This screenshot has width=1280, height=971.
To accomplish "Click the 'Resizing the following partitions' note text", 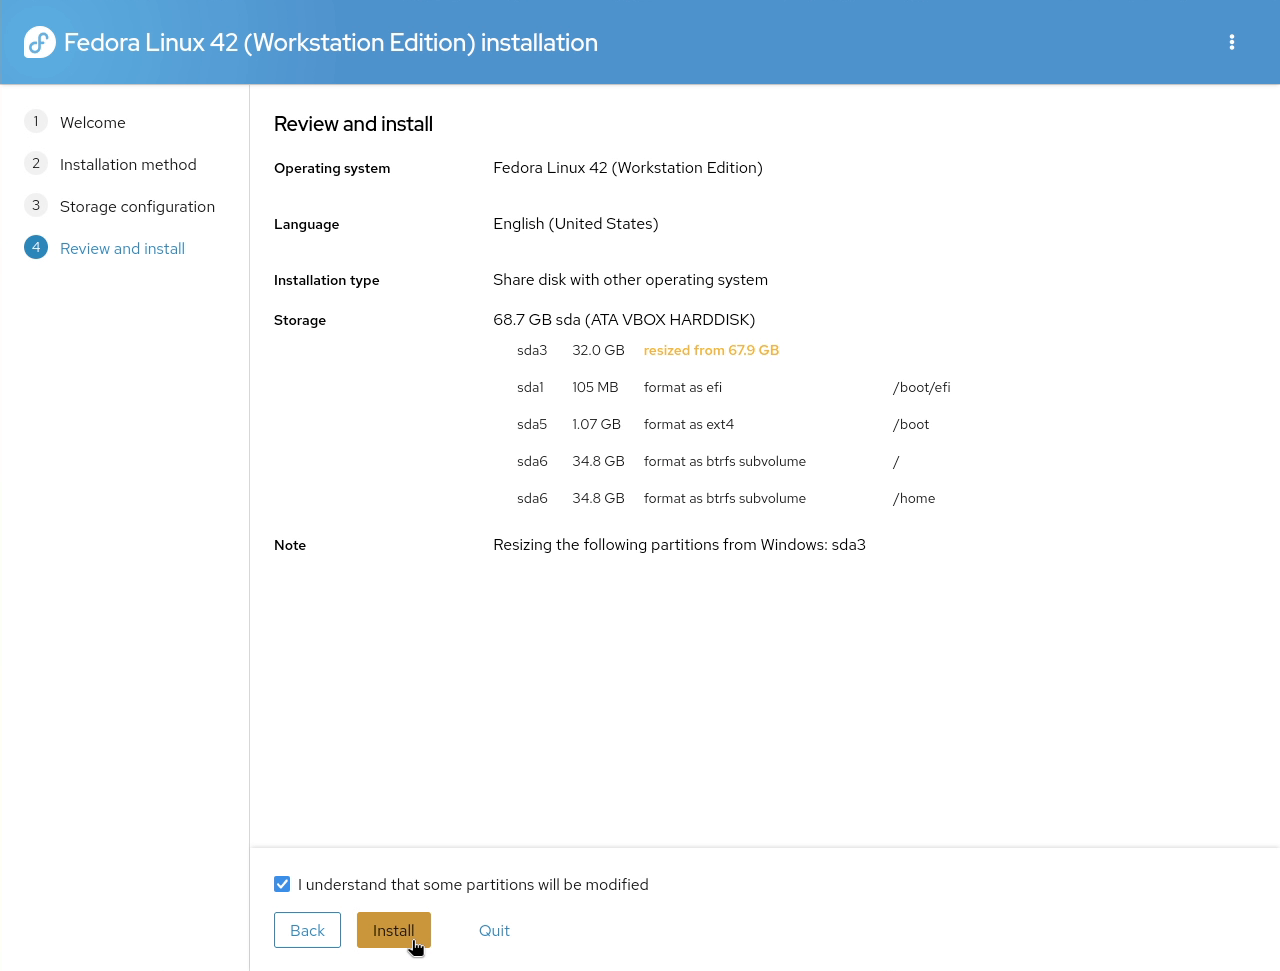I will click(x=679, y=545).
